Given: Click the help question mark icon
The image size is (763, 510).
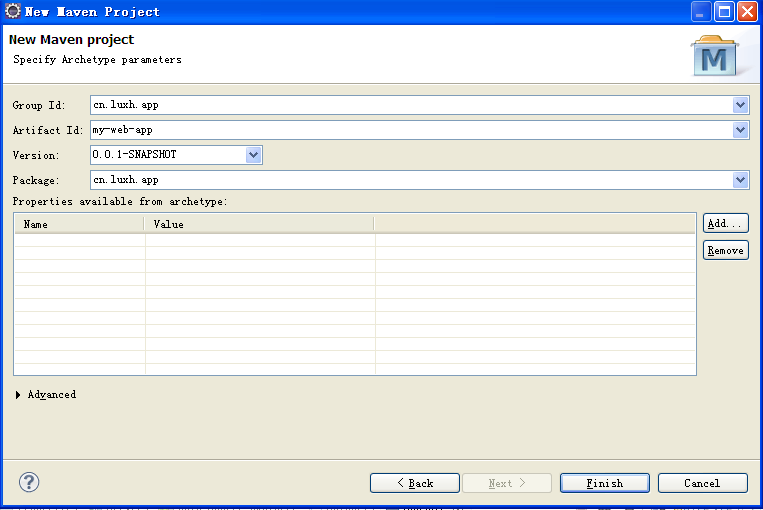Looking at the screenshot, I should tap(29, 482).
